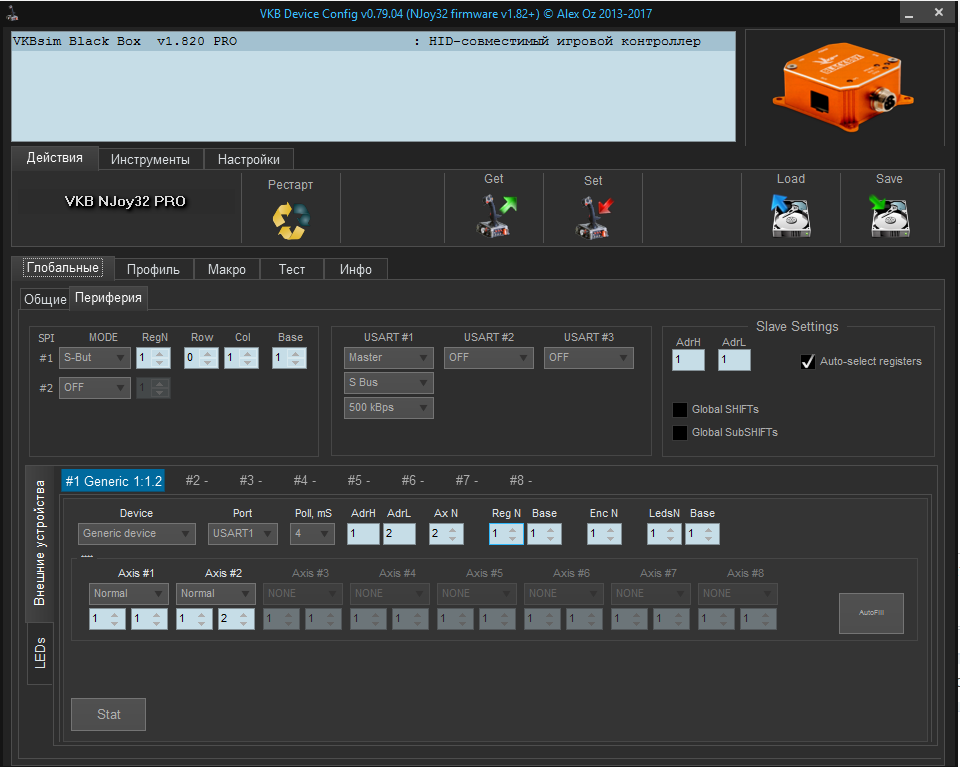The width and height of the screenshot is (960, 767).
Task: Toggle Auto-select registers checkbox
Action: pos(808,362)
